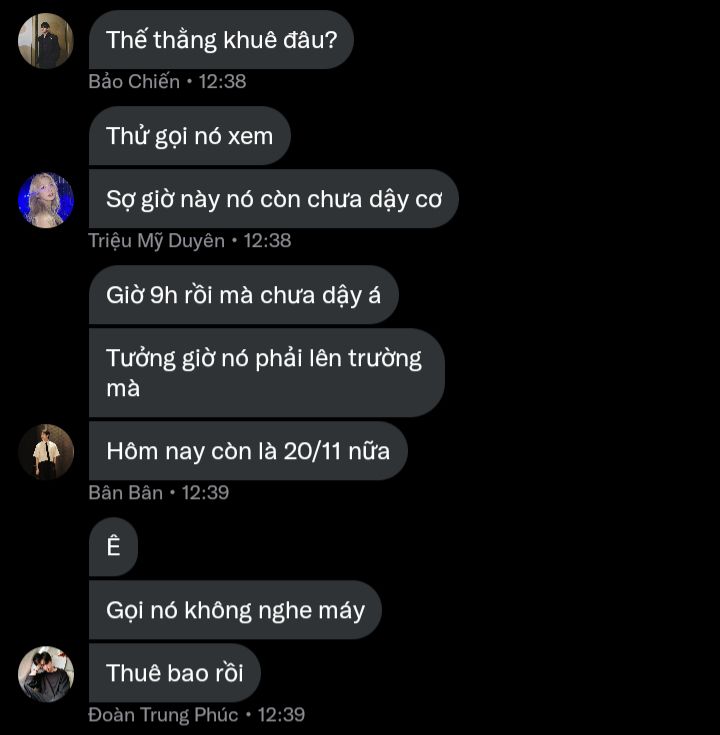The image size is (720, 735).
Task: Click the "Gọi nó không nghe máy" message
Action: tap(235, 610)
